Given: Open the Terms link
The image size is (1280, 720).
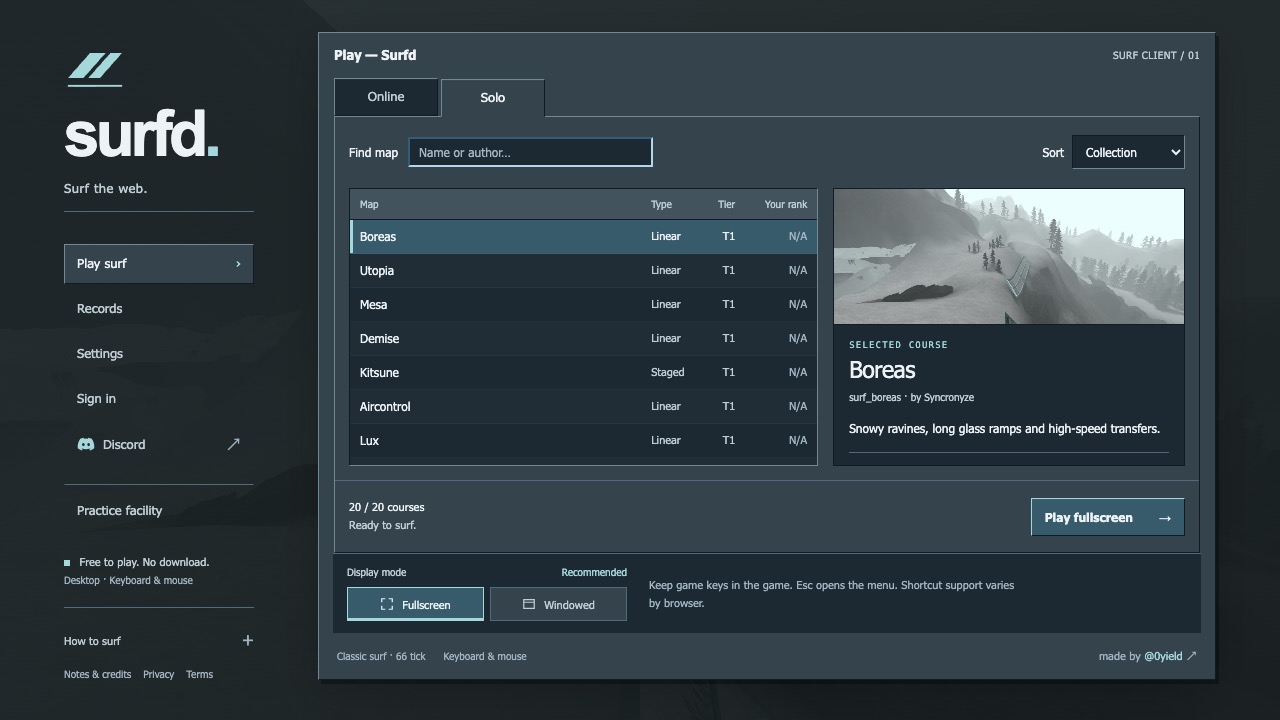Looking at the screenshot, I should pyautogui.click(x=199, y=674).
